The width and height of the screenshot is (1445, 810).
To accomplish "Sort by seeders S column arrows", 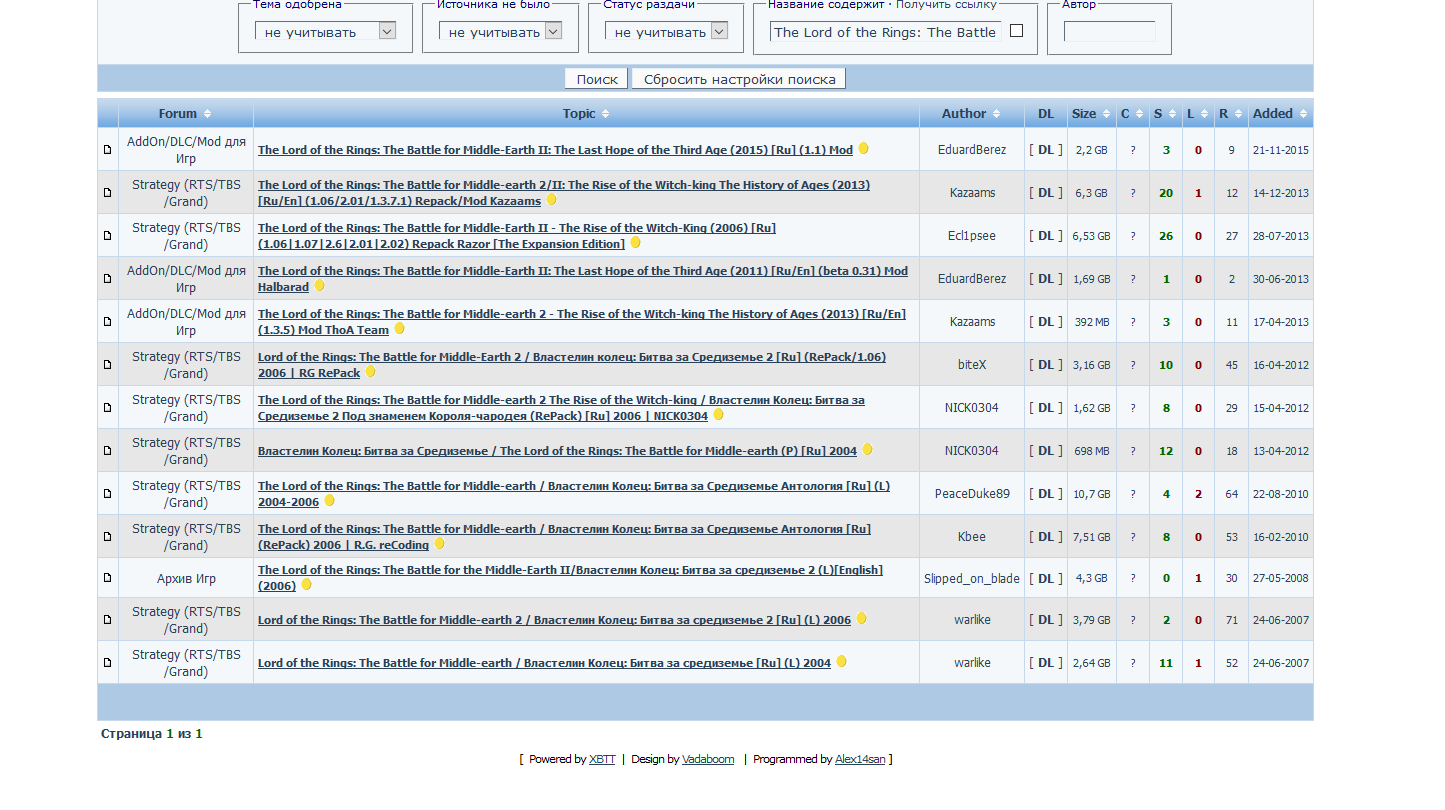I will coord(1172,114).
